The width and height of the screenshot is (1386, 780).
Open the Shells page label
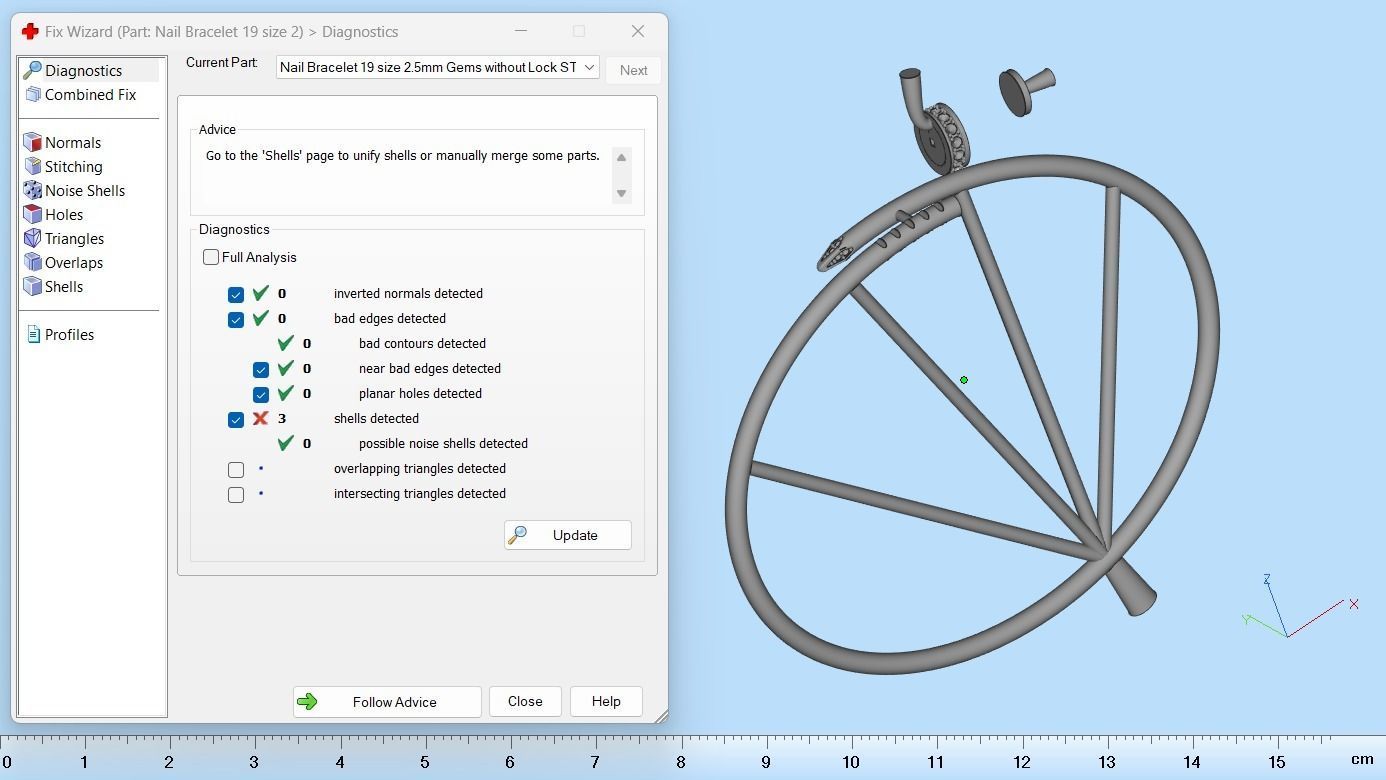[x=63, y=286]
